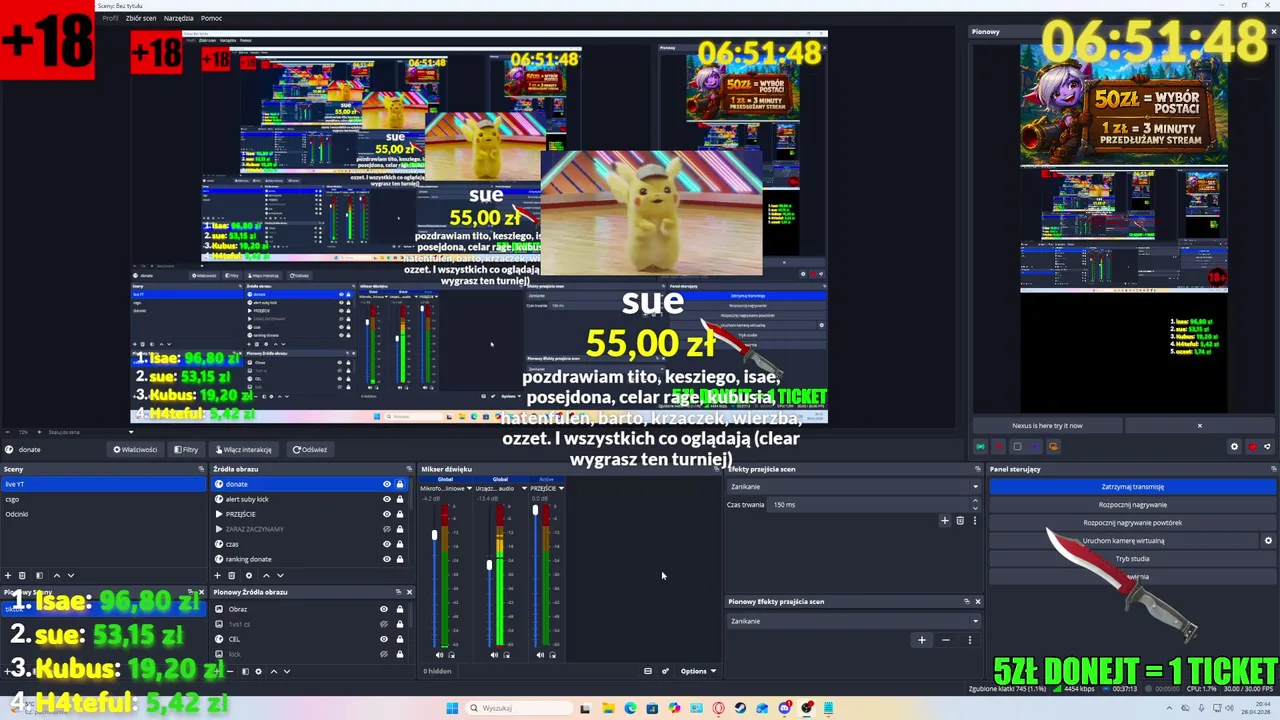Show the 1vs1 cs vertical source
1280x720 pixels.
pos(384,624)
